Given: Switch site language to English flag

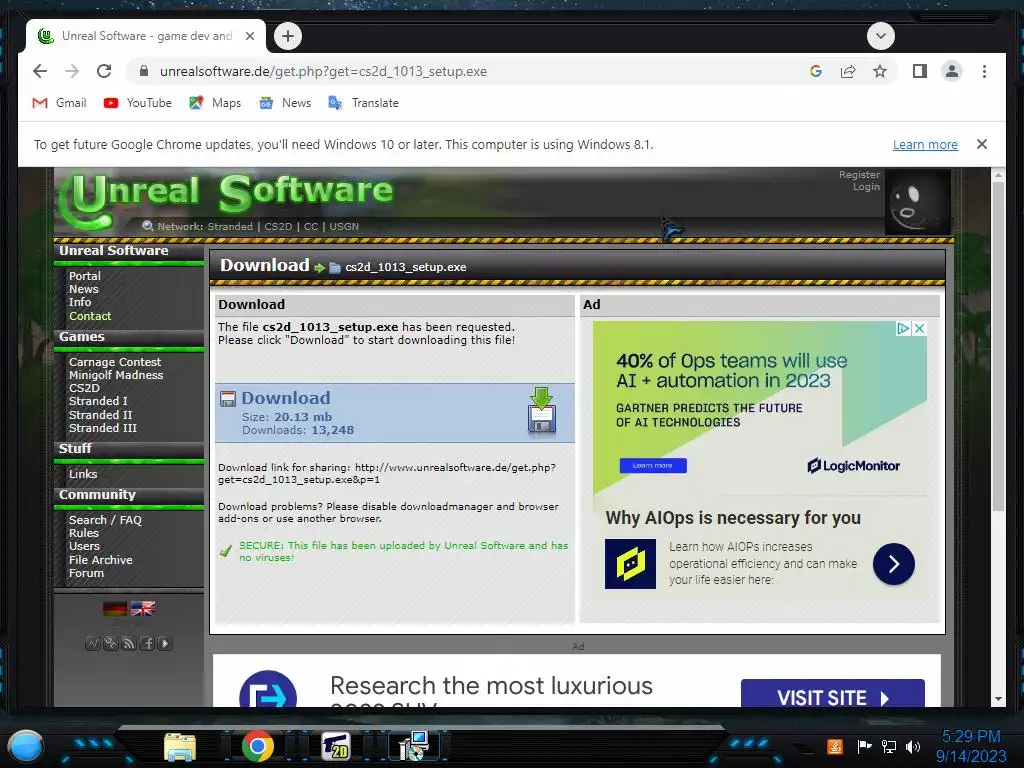Looking at the screenshot, I should pos(143,609).
